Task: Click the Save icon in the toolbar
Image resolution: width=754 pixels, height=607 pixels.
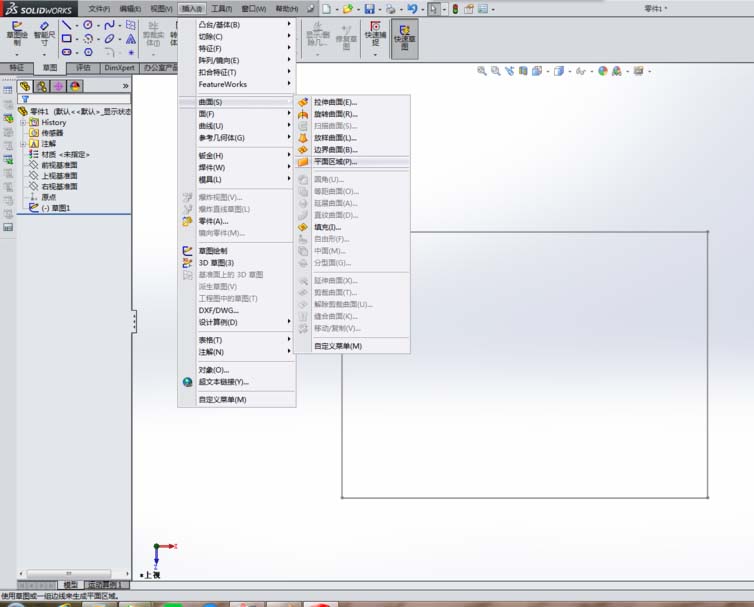Action: [369, 9]
